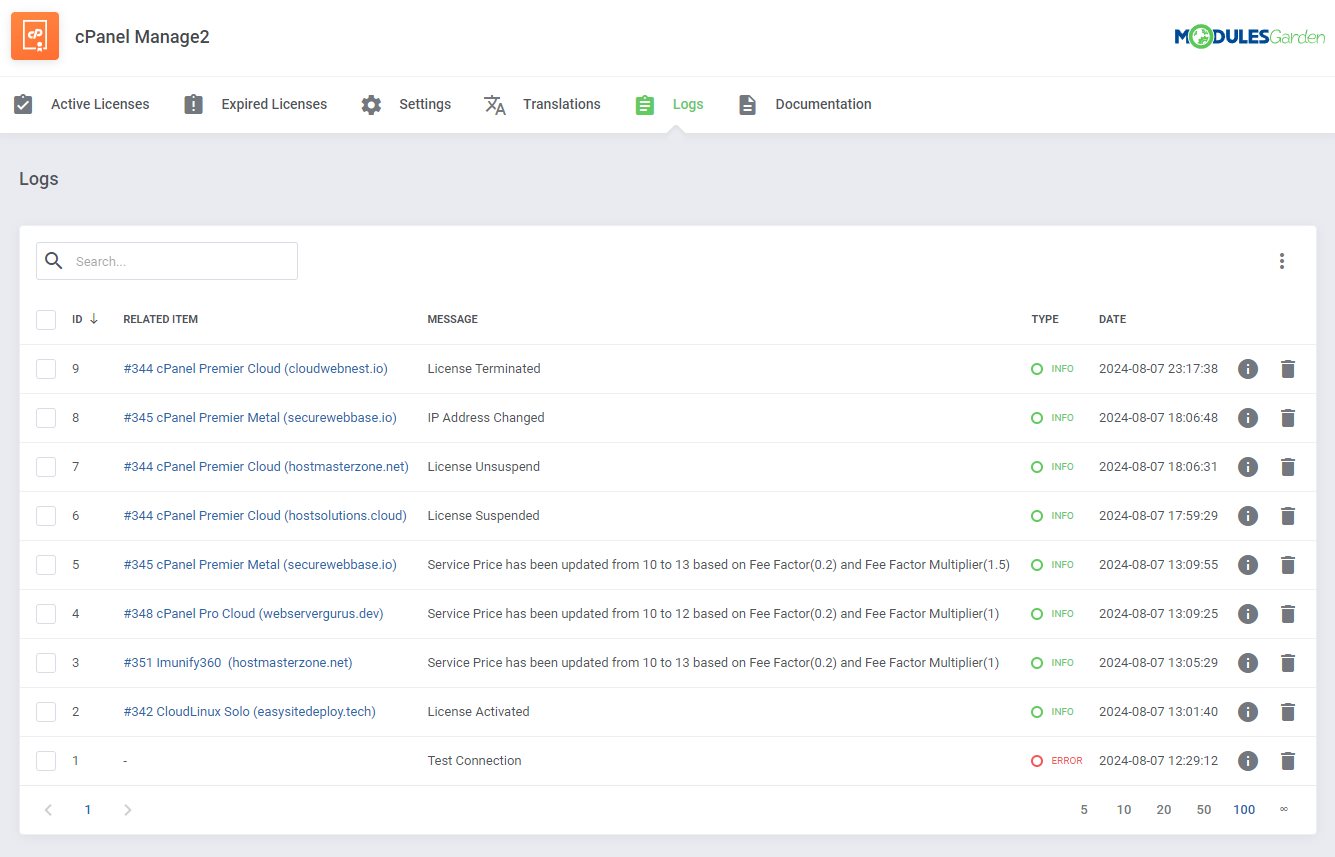Delete log 2 License Activated
The image size is (1335, 857).
(1288, 712)
